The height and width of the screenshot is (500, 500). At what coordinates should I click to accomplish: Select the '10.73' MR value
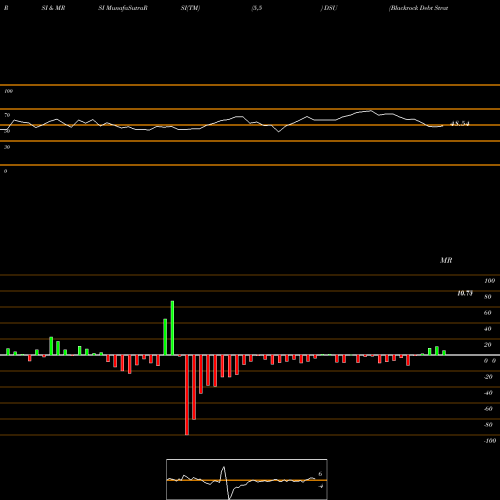465,293
